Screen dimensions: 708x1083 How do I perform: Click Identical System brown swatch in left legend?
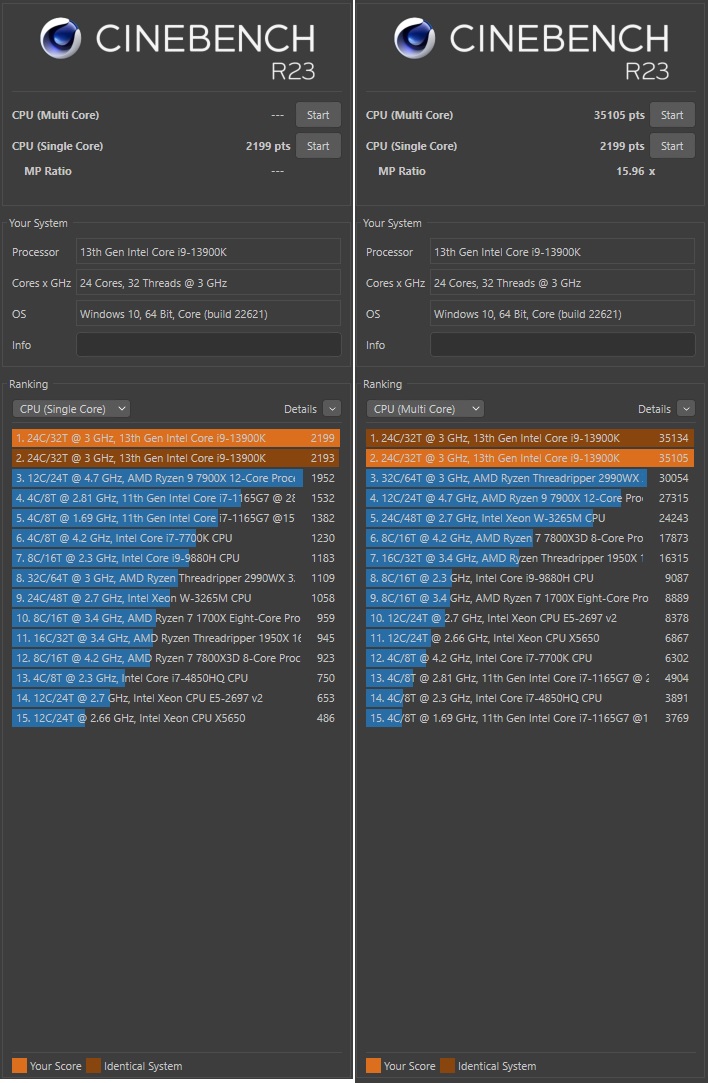tap(93, 1066)
